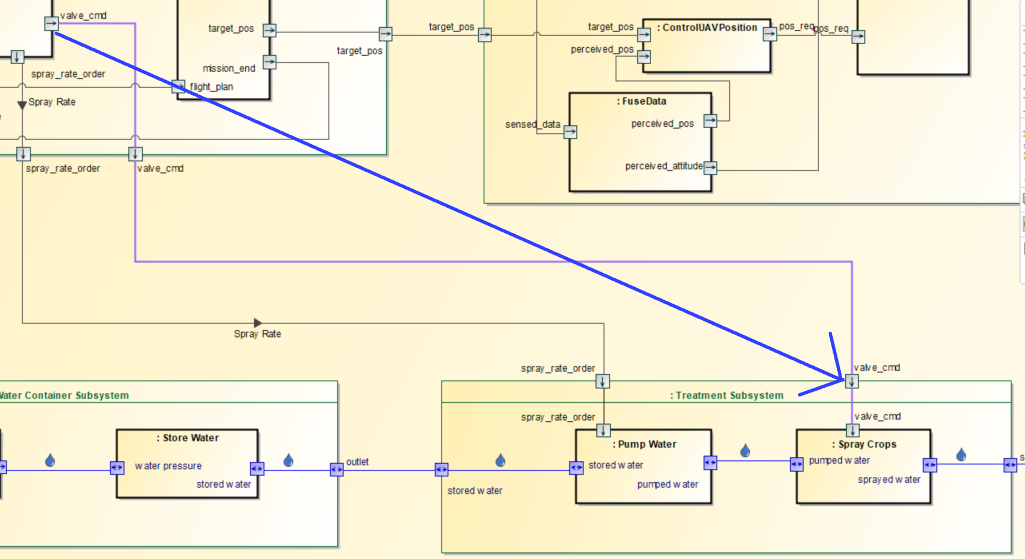The image size is (1025, 559).
Task: Select the FuseData block
Action: click(x=641, y=142)
